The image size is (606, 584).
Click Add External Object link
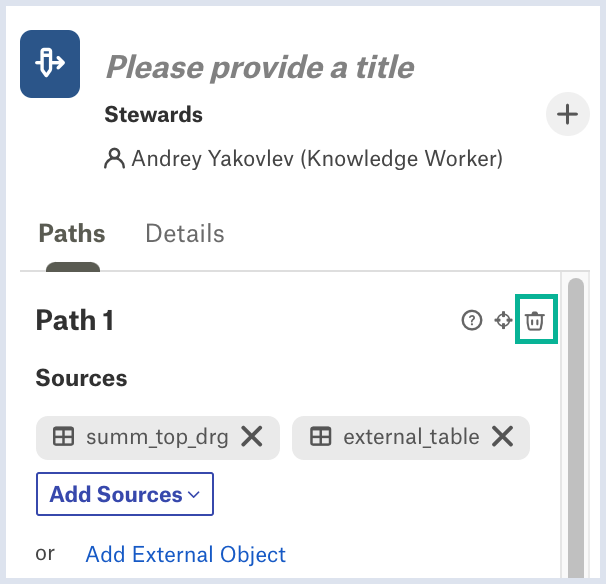click(x=186, y=554)
